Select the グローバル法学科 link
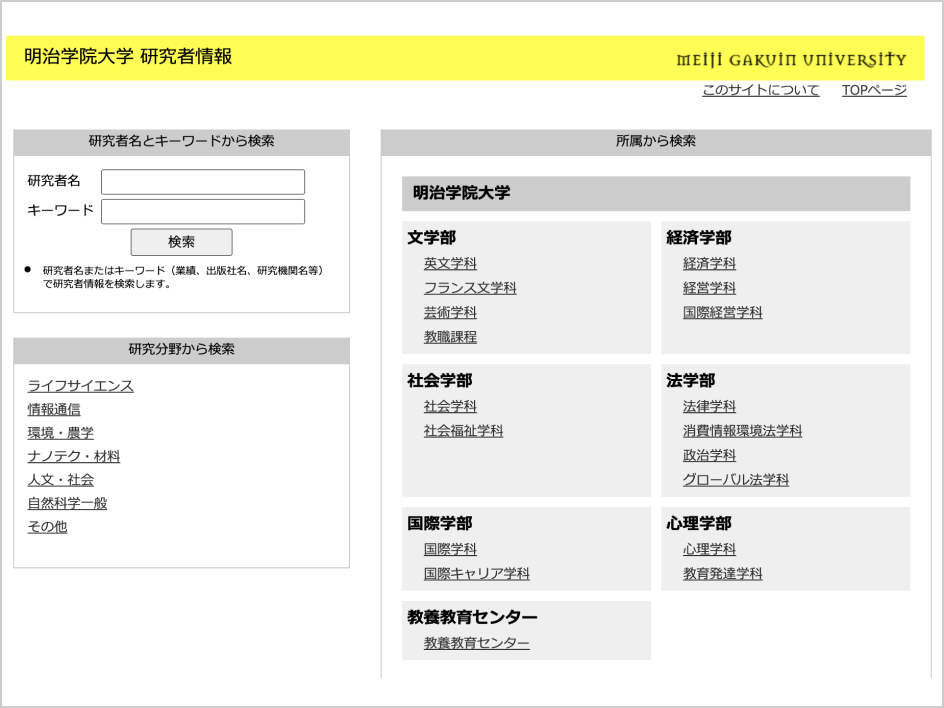The width and height of the screenshot is (944, 708). (x=735, y=480)
